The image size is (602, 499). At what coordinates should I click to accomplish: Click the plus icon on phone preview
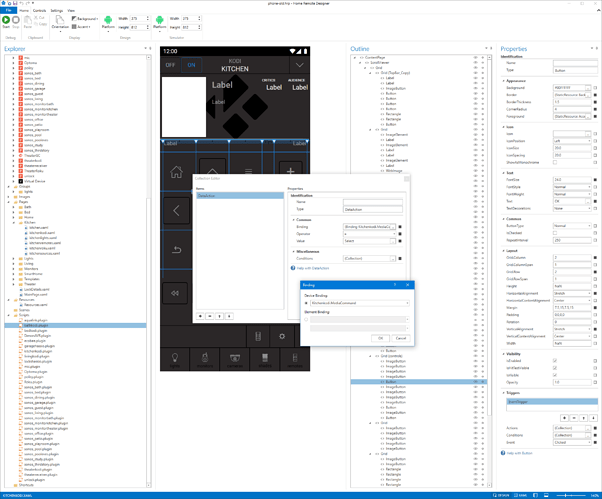coord(291,171)
